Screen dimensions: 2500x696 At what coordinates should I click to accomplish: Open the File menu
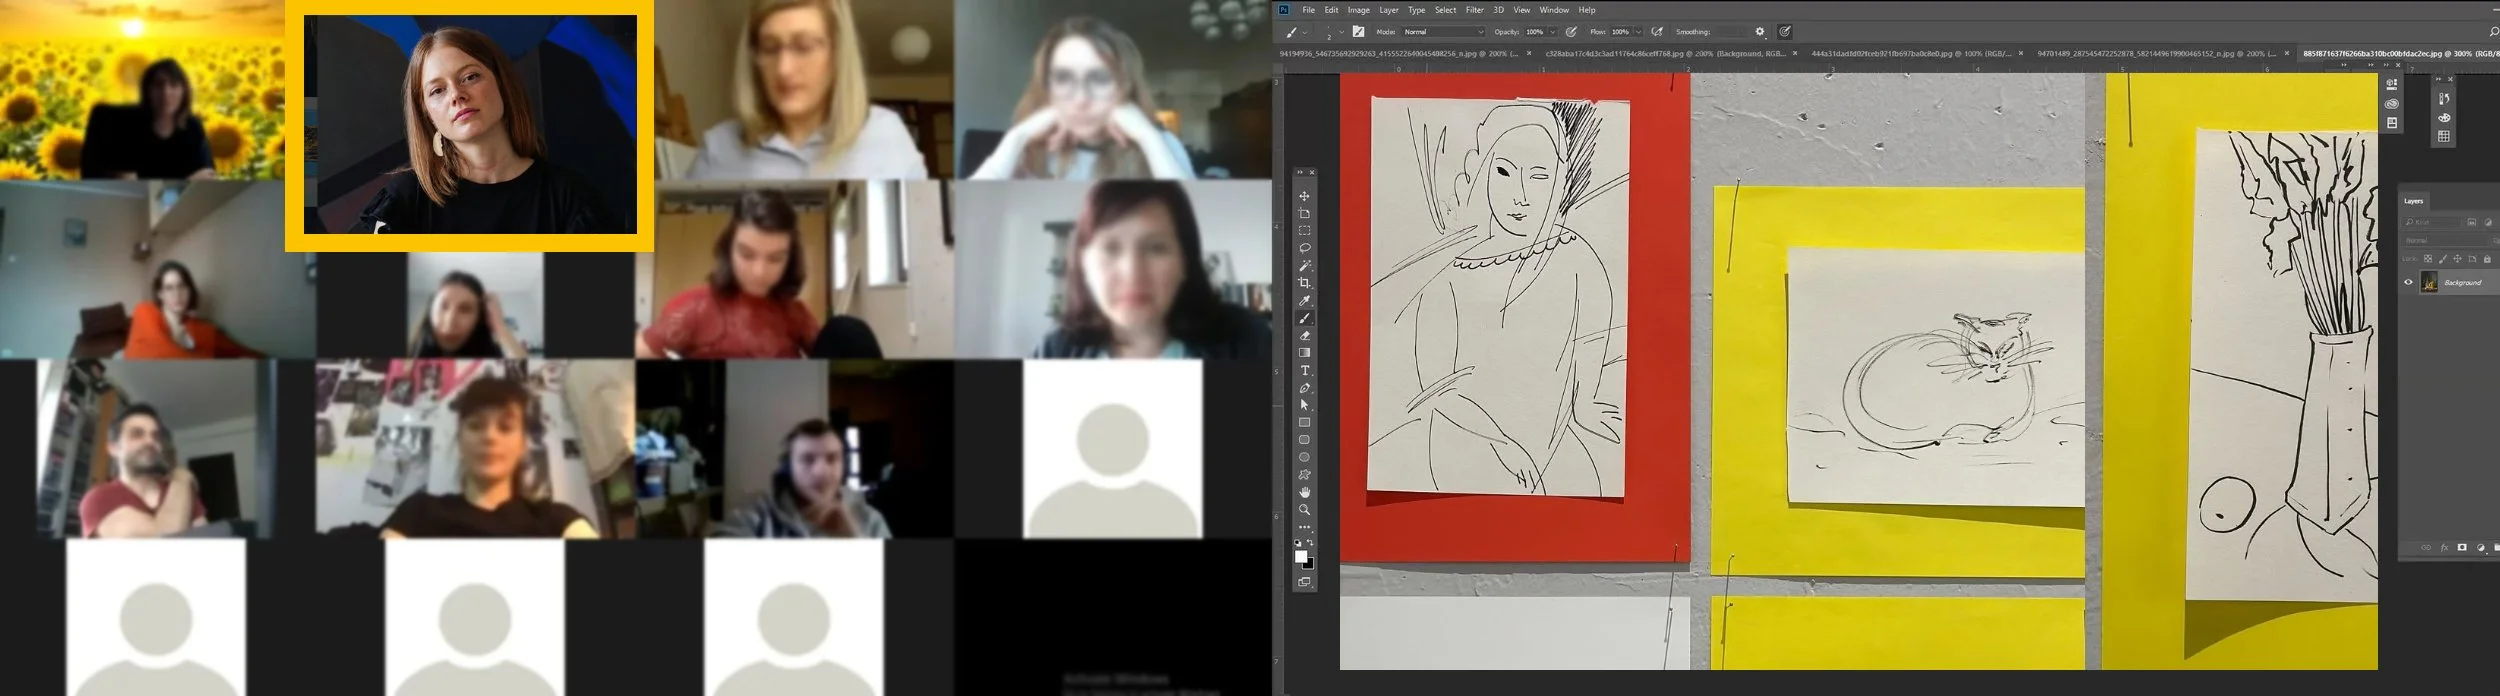1308,10
